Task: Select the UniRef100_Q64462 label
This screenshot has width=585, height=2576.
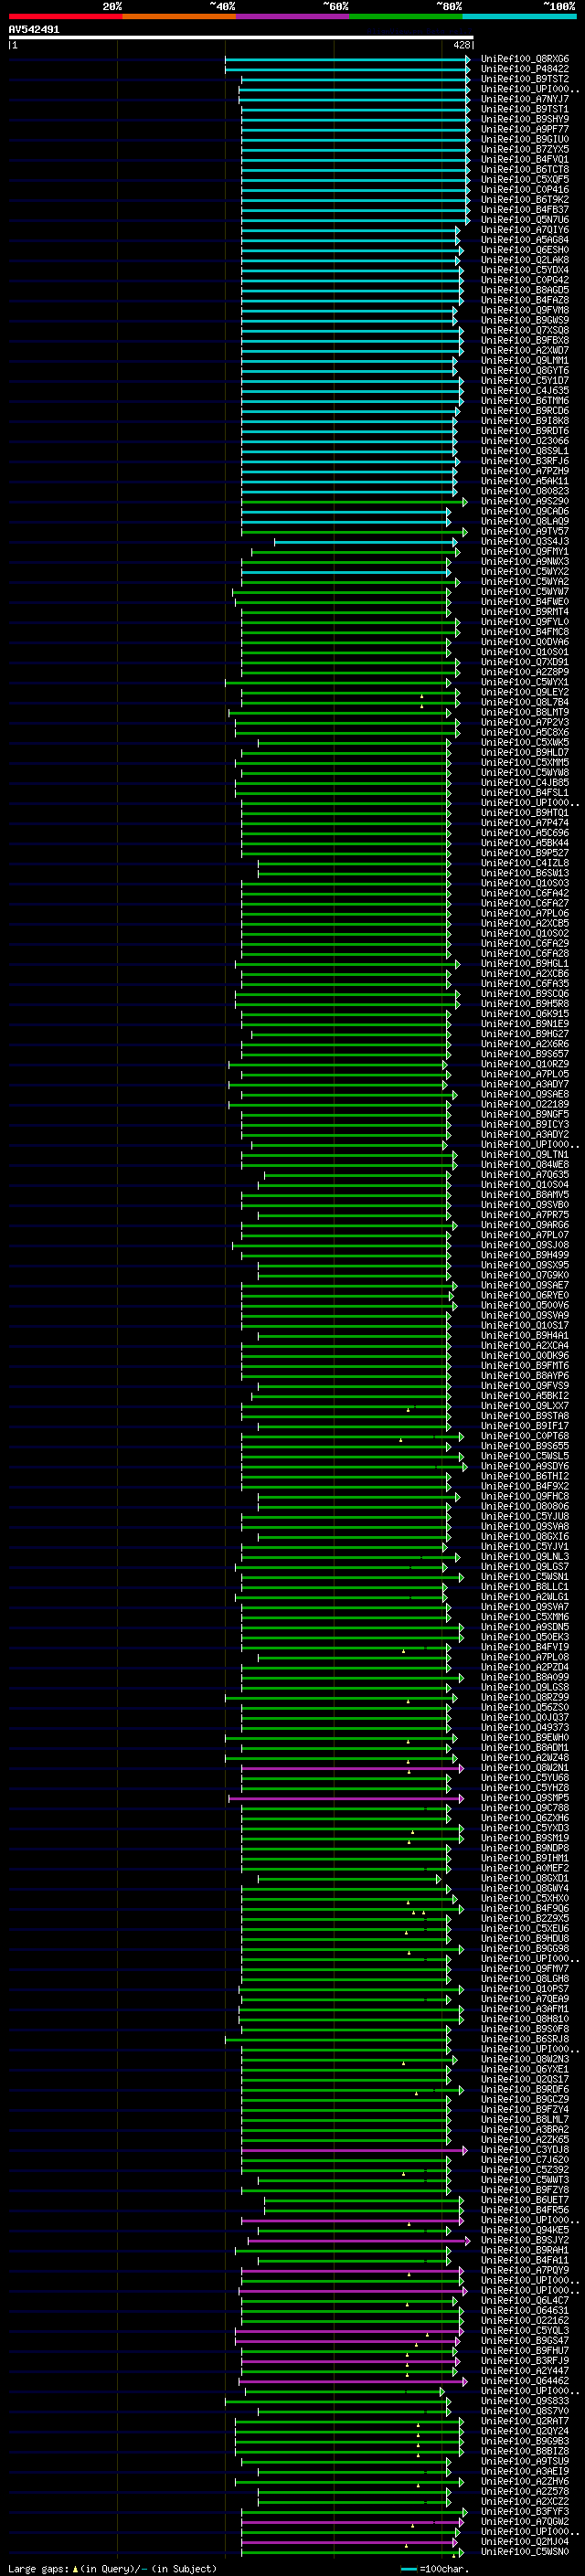Action: (x=524, y=2380)
